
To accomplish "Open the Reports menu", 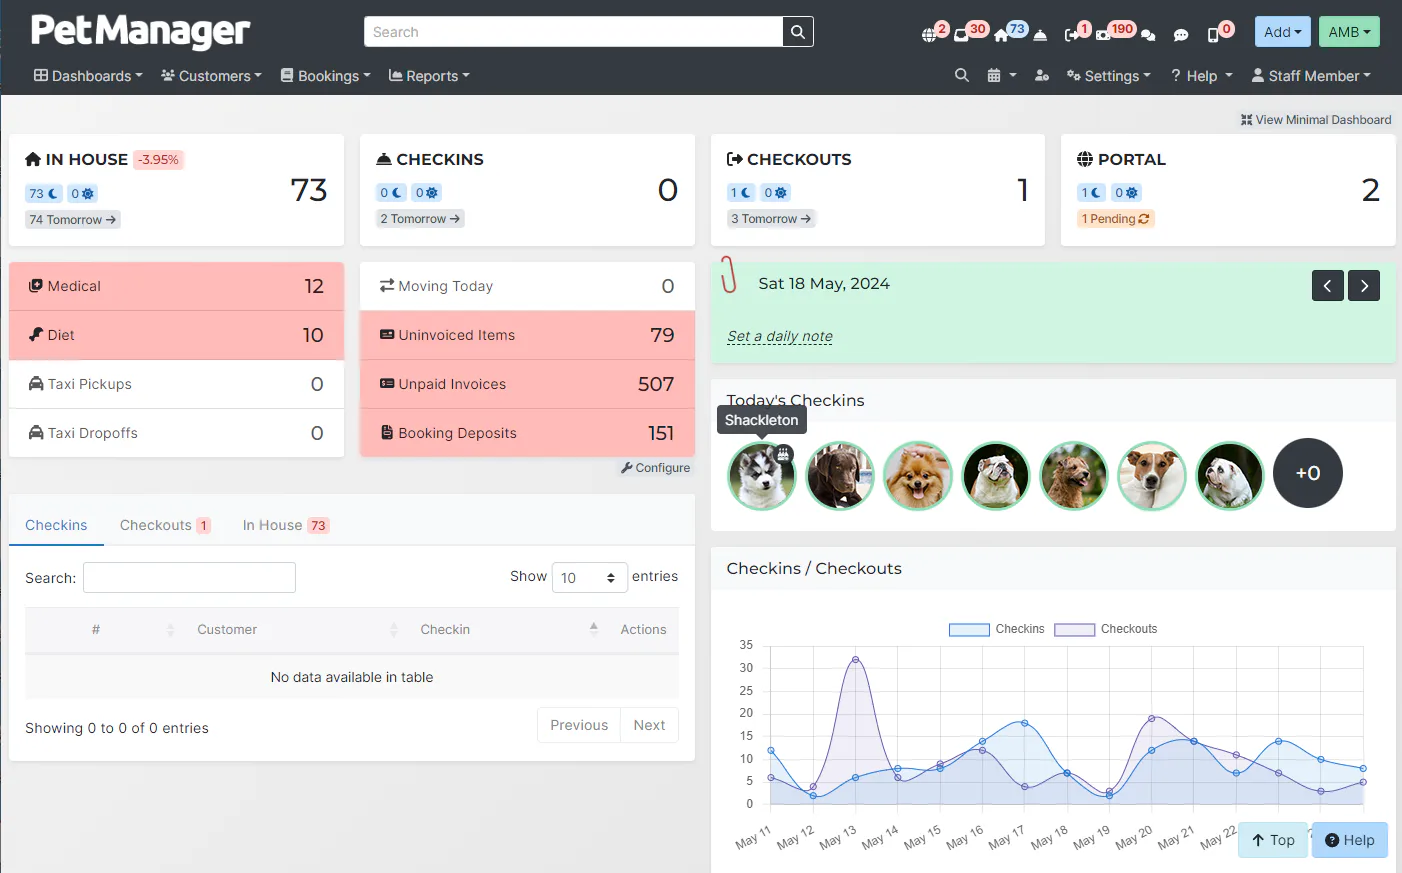I will coord(428,75).
